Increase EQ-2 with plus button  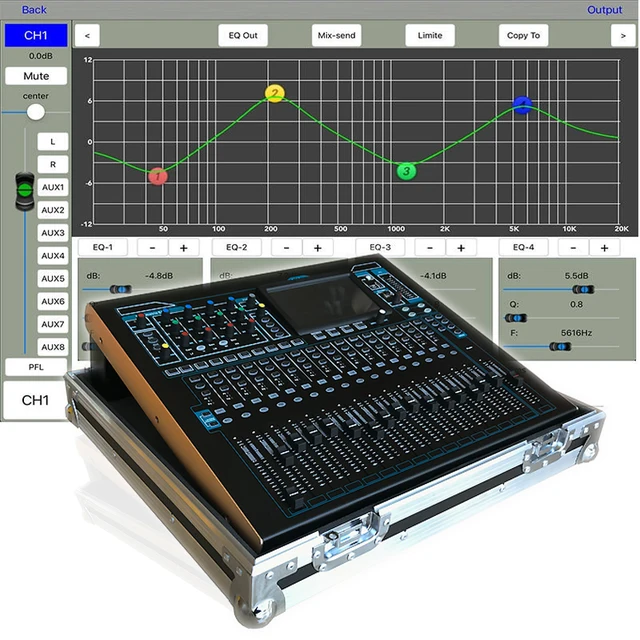tap(318, 248)
